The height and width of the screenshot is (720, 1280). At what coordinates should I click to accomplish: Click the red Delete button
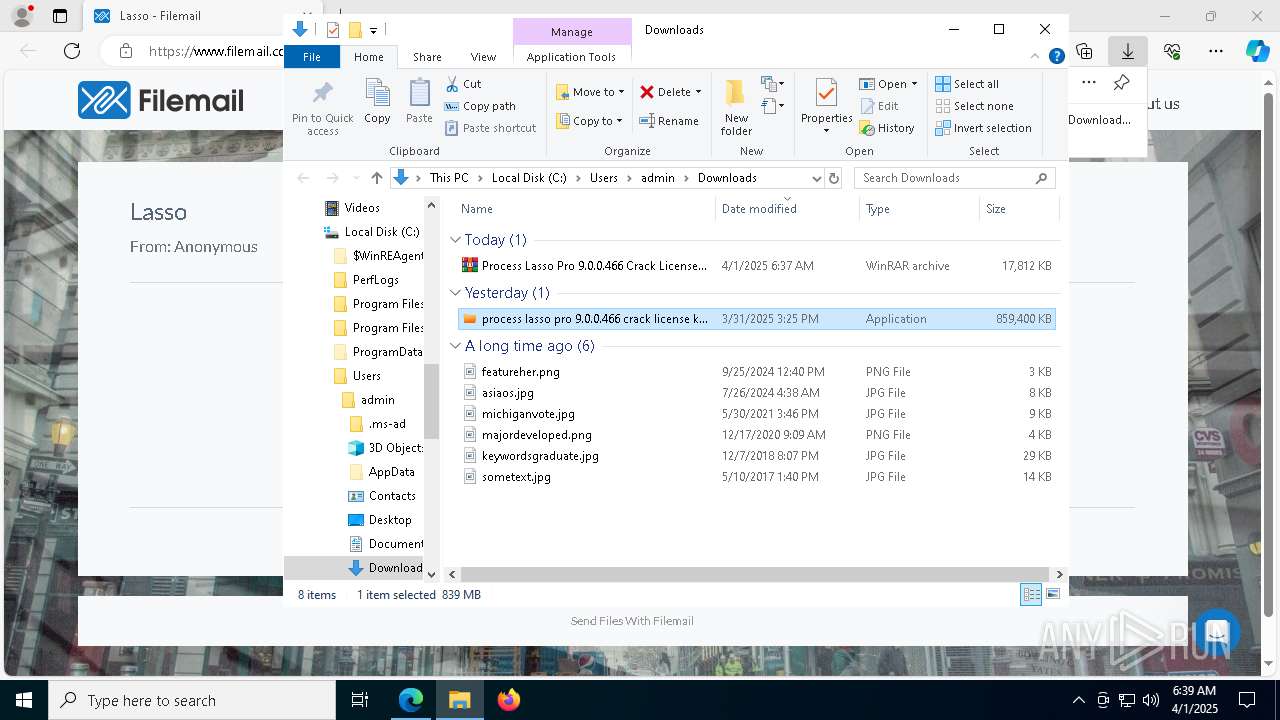click(x=670, y=92)
